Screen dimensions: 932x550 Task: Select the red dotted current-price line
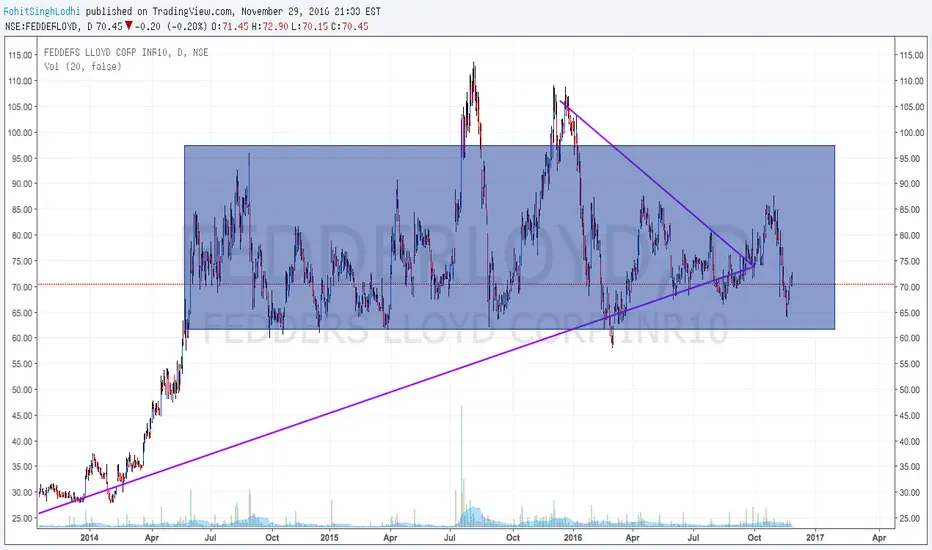[466, 284]
